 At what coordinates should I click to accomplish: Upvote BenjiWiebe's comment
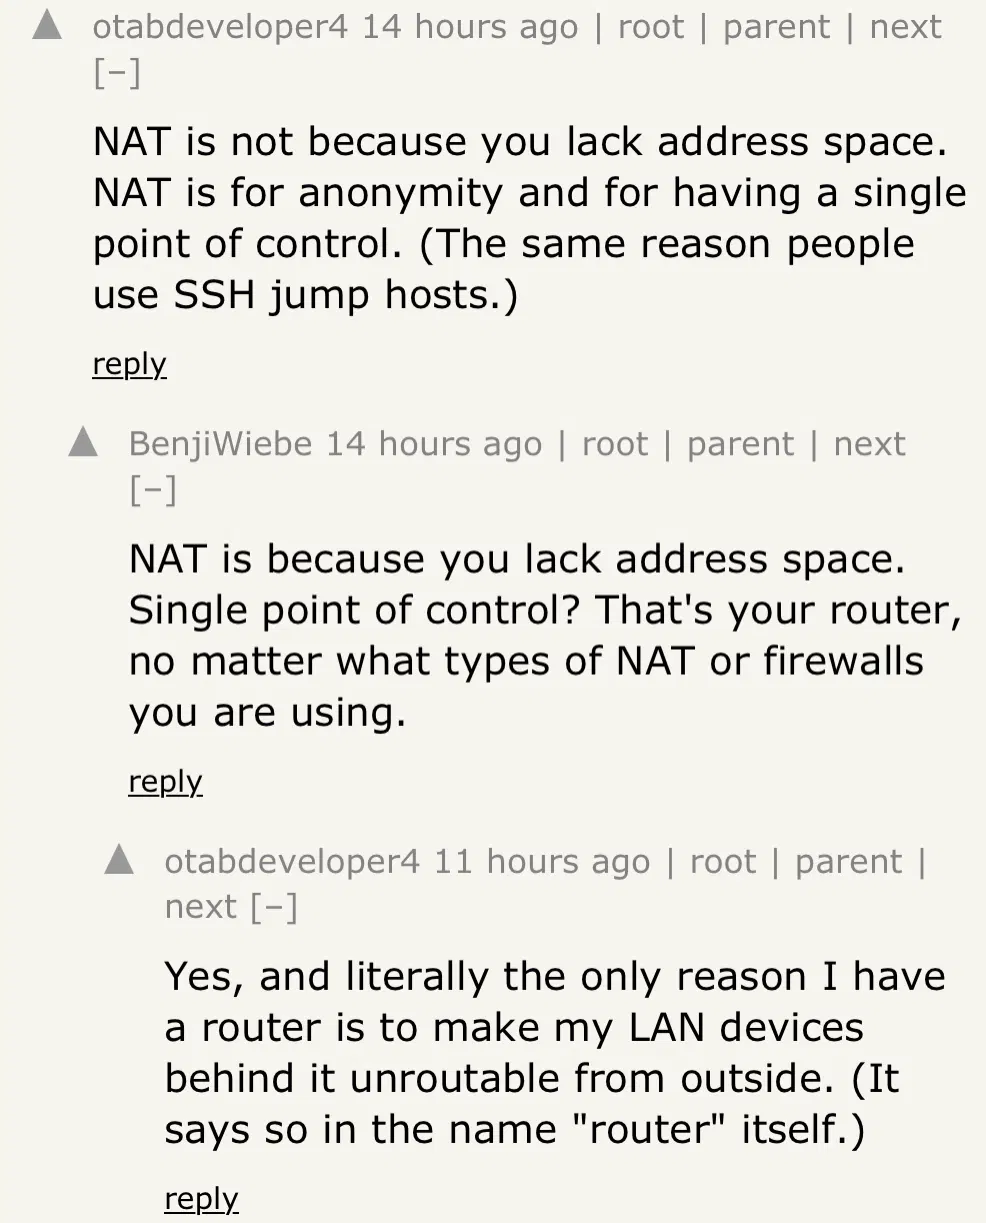tap(83, 441)
